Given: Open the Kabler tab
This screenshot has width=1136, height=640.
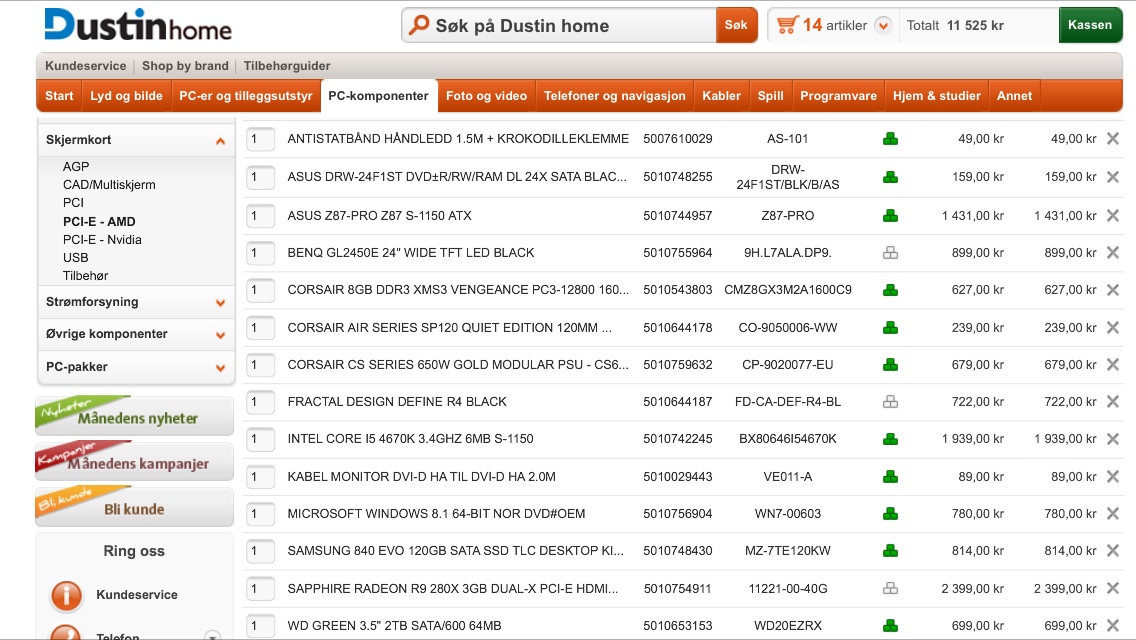Looking at the screenshot, I should (722, 96).
